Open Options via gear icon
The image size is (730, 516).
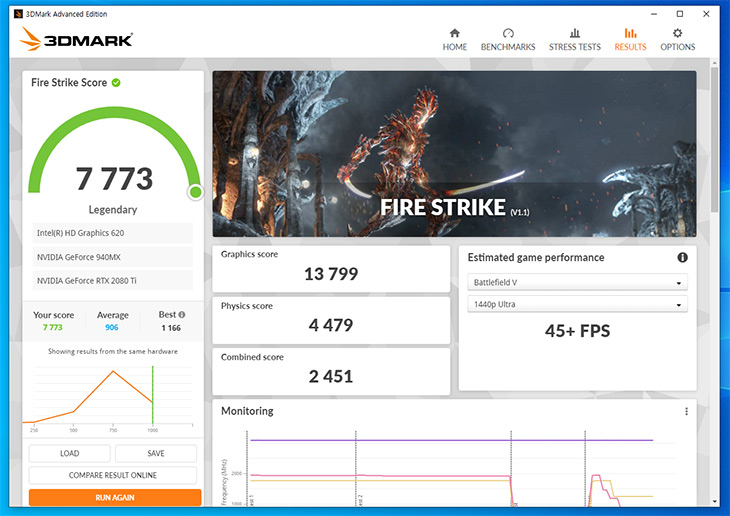coord(677,33)
